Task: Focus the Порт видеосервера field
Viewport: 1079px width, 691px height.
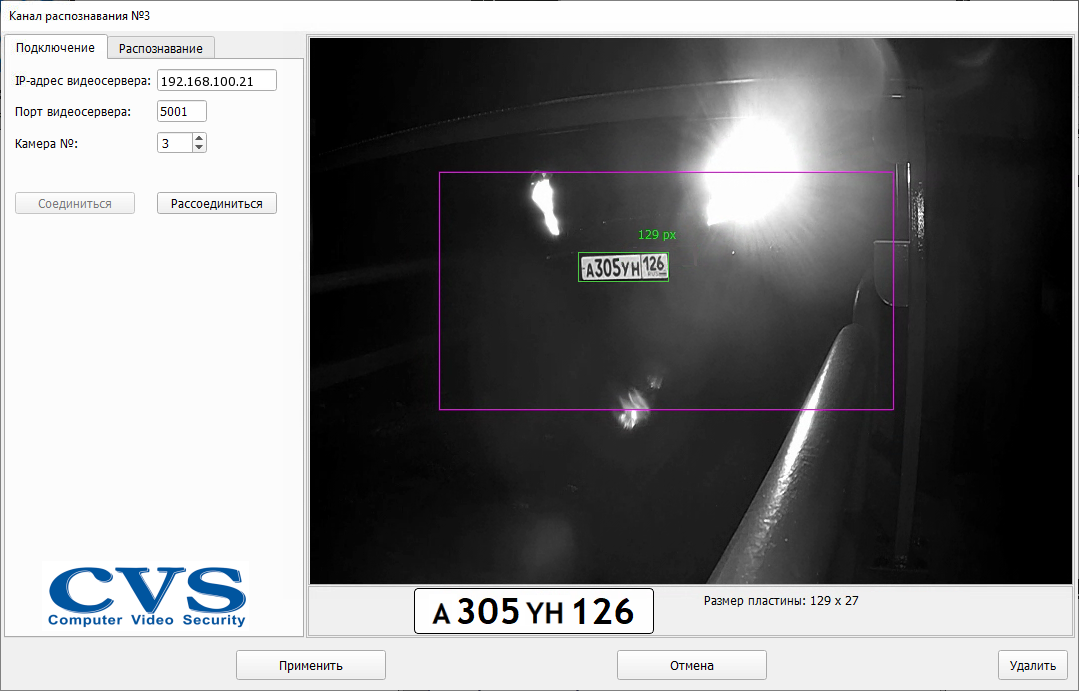Action: [181, 112]
